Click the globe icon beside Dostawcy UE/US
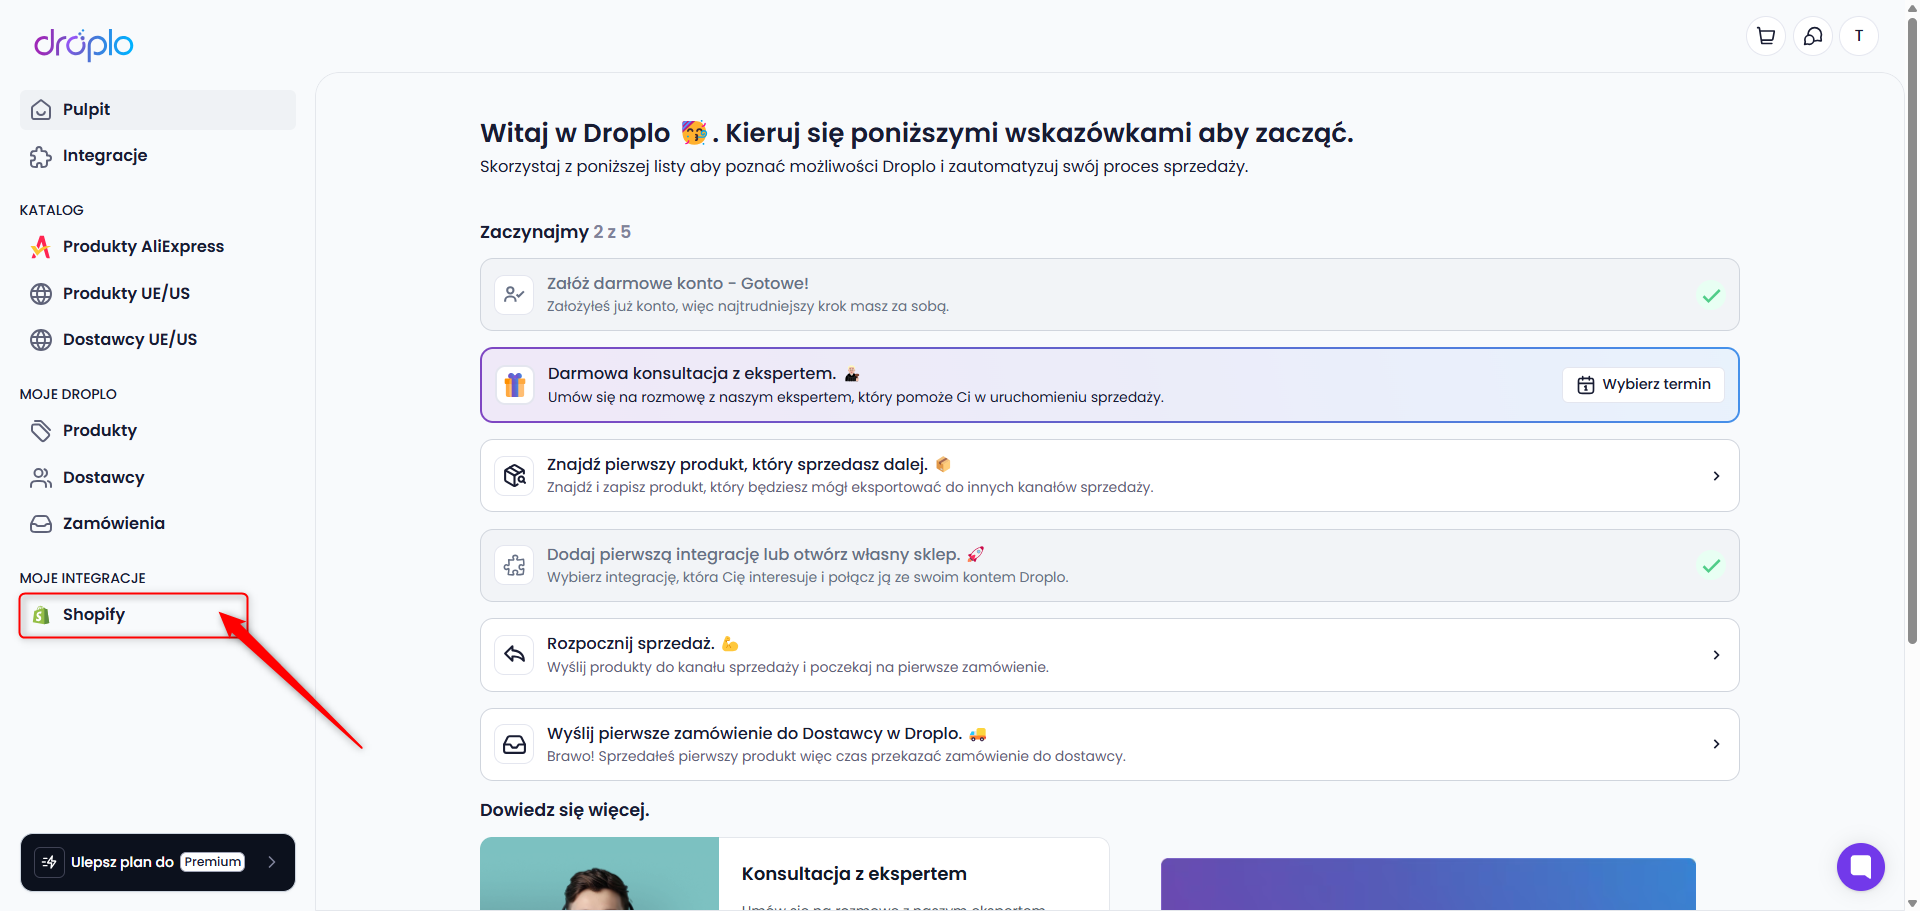This screenshot has height=911, width=1920. 41,340
